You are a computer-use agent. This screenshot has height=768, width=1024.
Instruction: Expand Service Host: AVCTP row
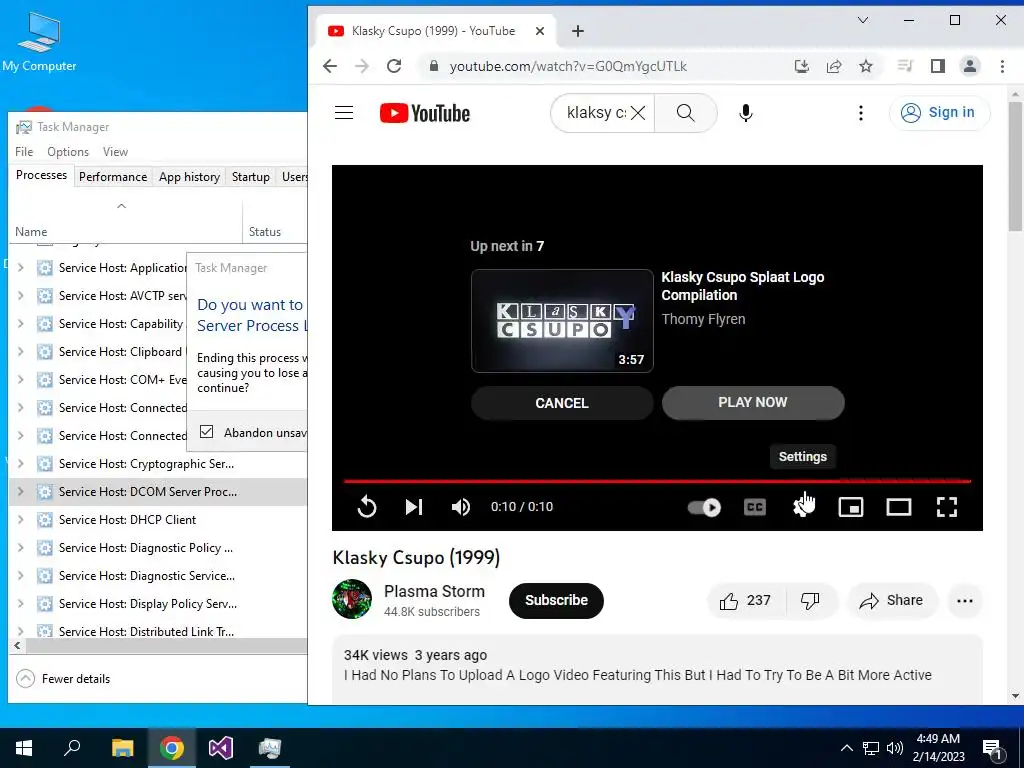coord(20,296)
